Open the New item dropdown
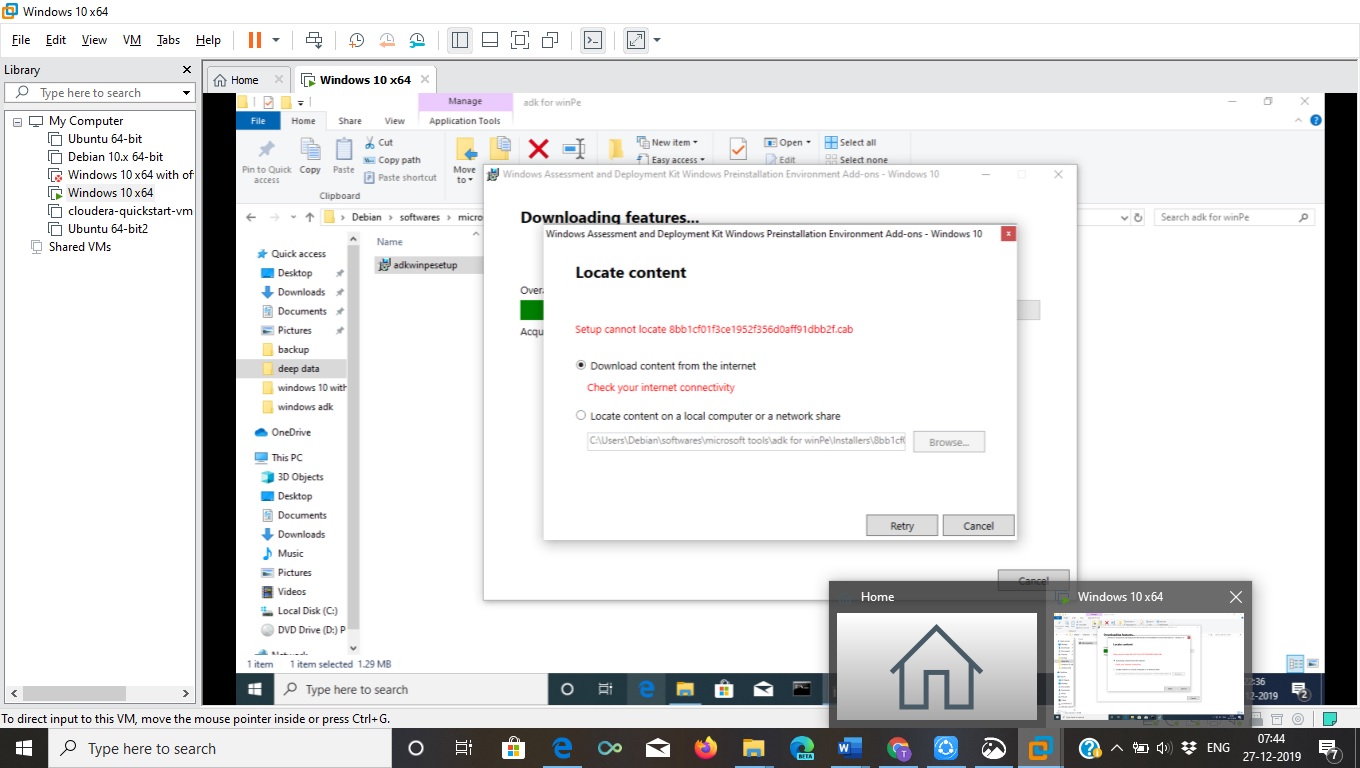The image size is (1360, 768). [x=667, y=142]
